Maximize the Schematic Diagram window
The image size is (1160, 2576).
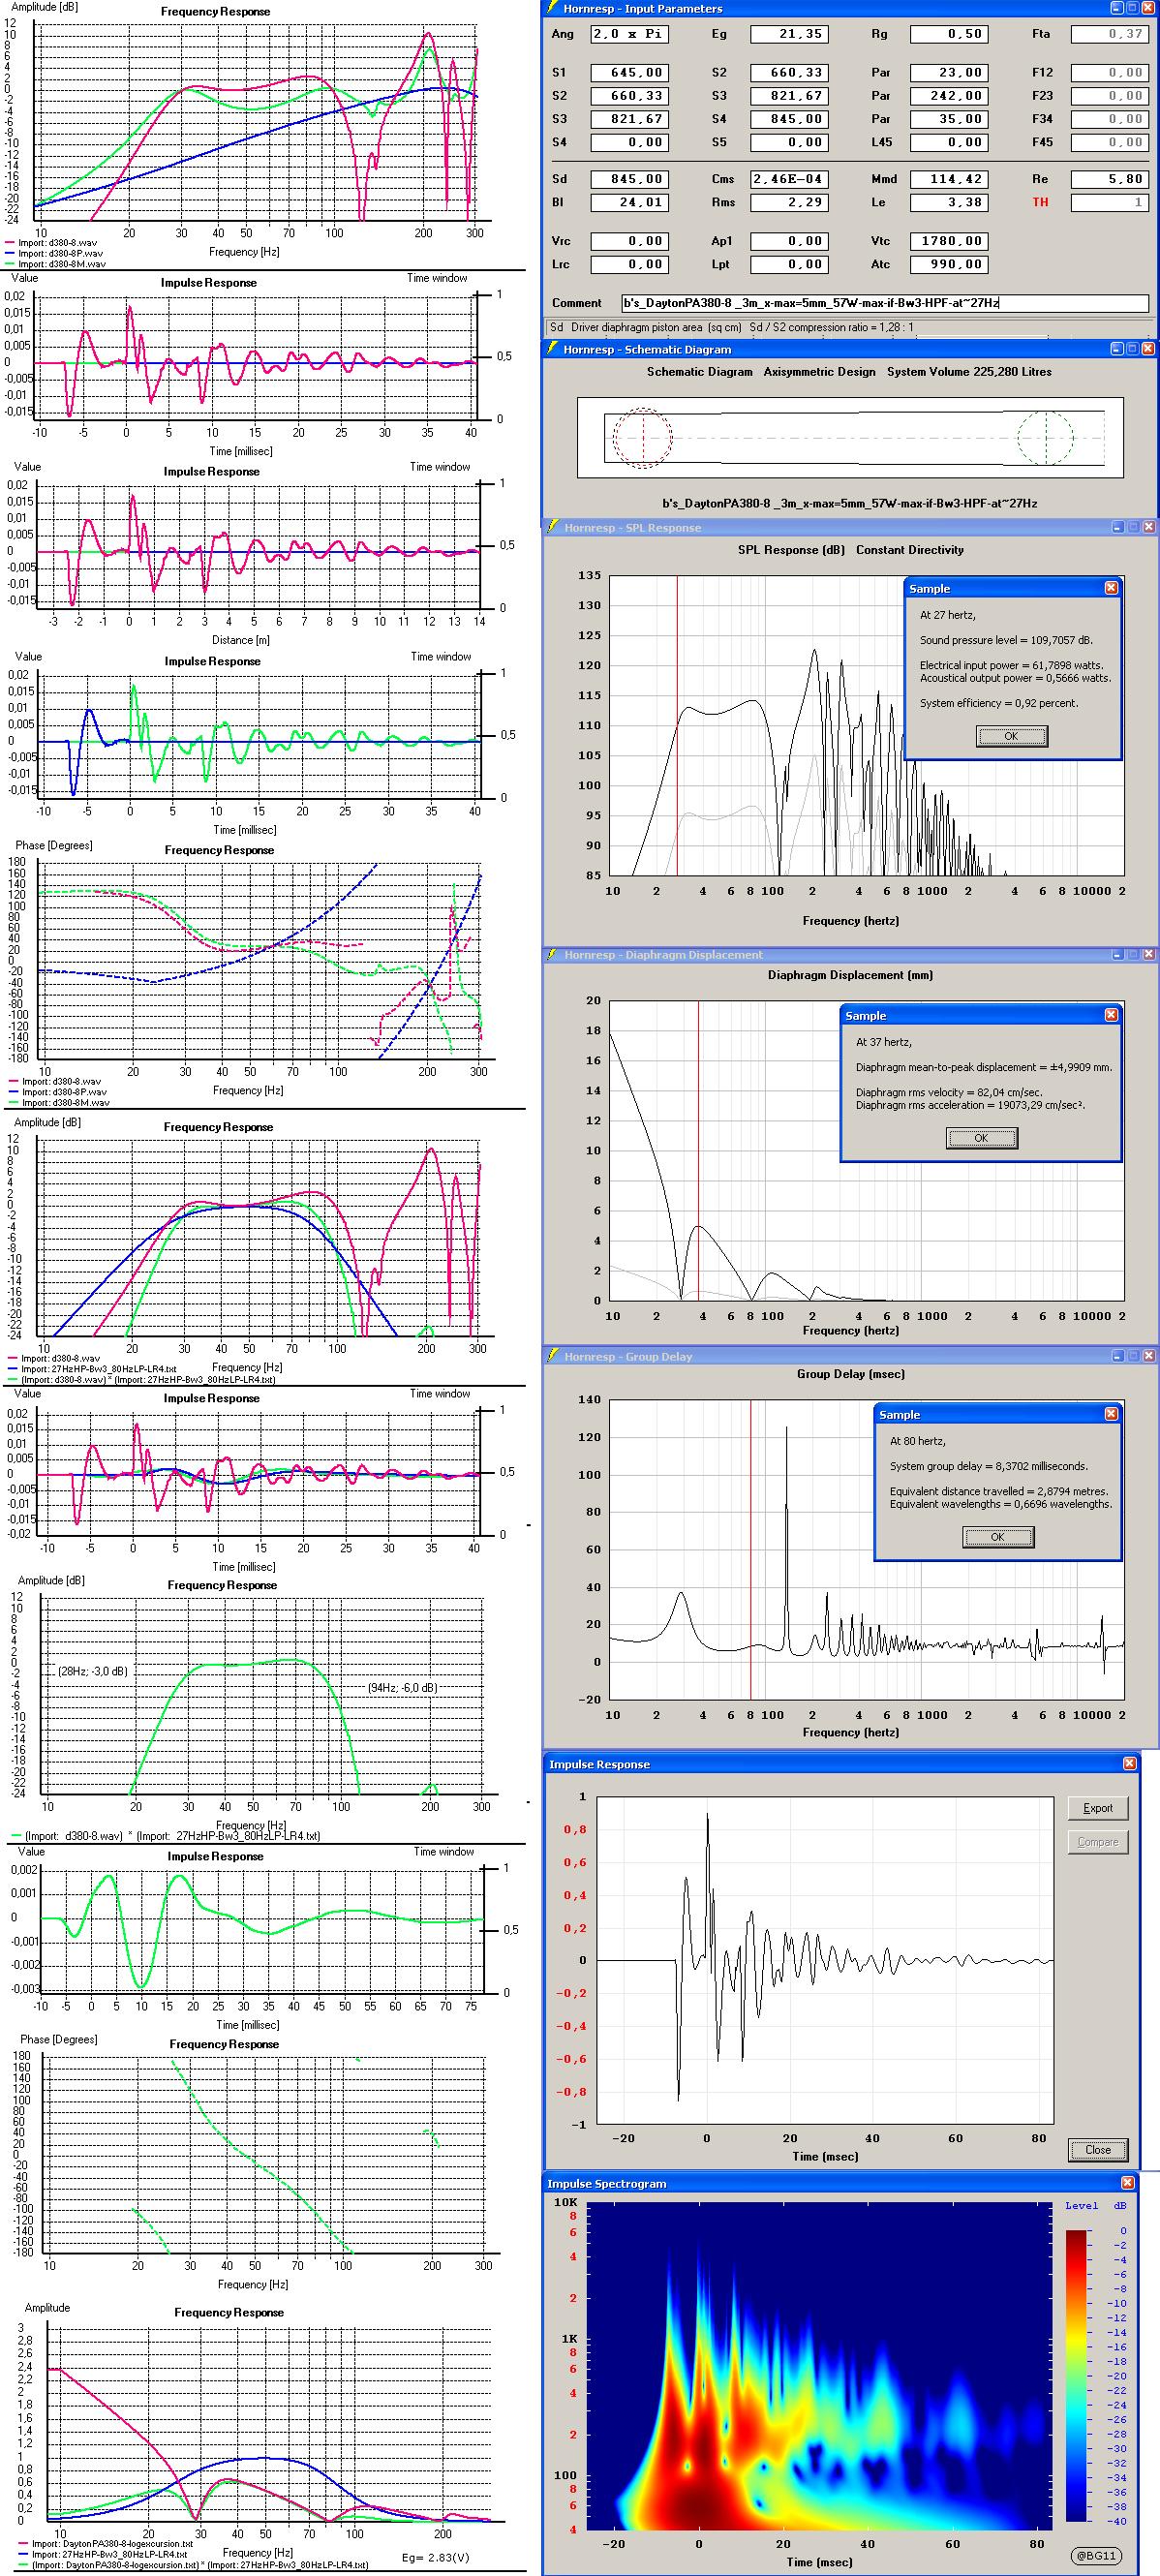(1132, 349)
